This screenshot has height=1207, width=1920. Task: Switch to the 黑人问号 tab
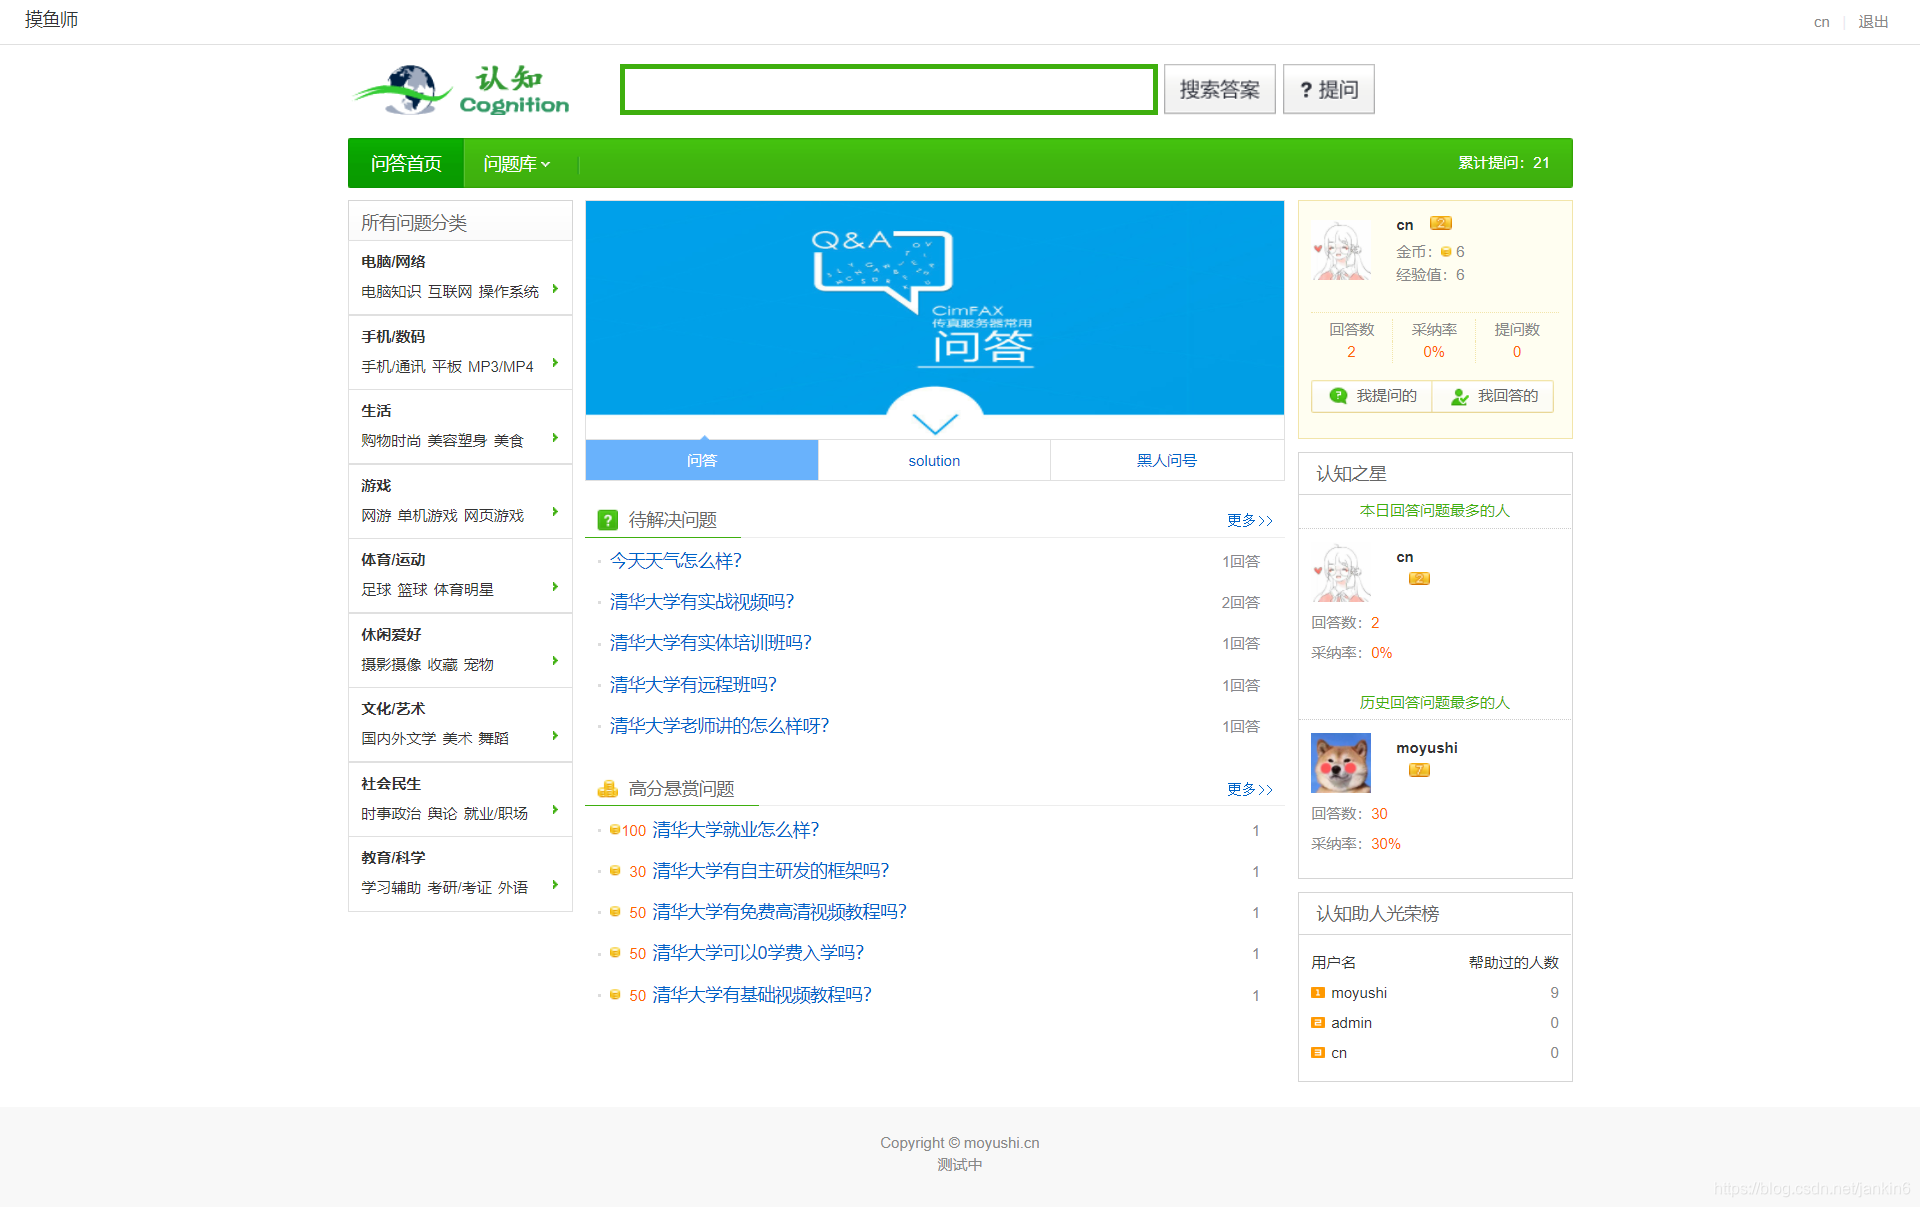tap(1166, 460)
